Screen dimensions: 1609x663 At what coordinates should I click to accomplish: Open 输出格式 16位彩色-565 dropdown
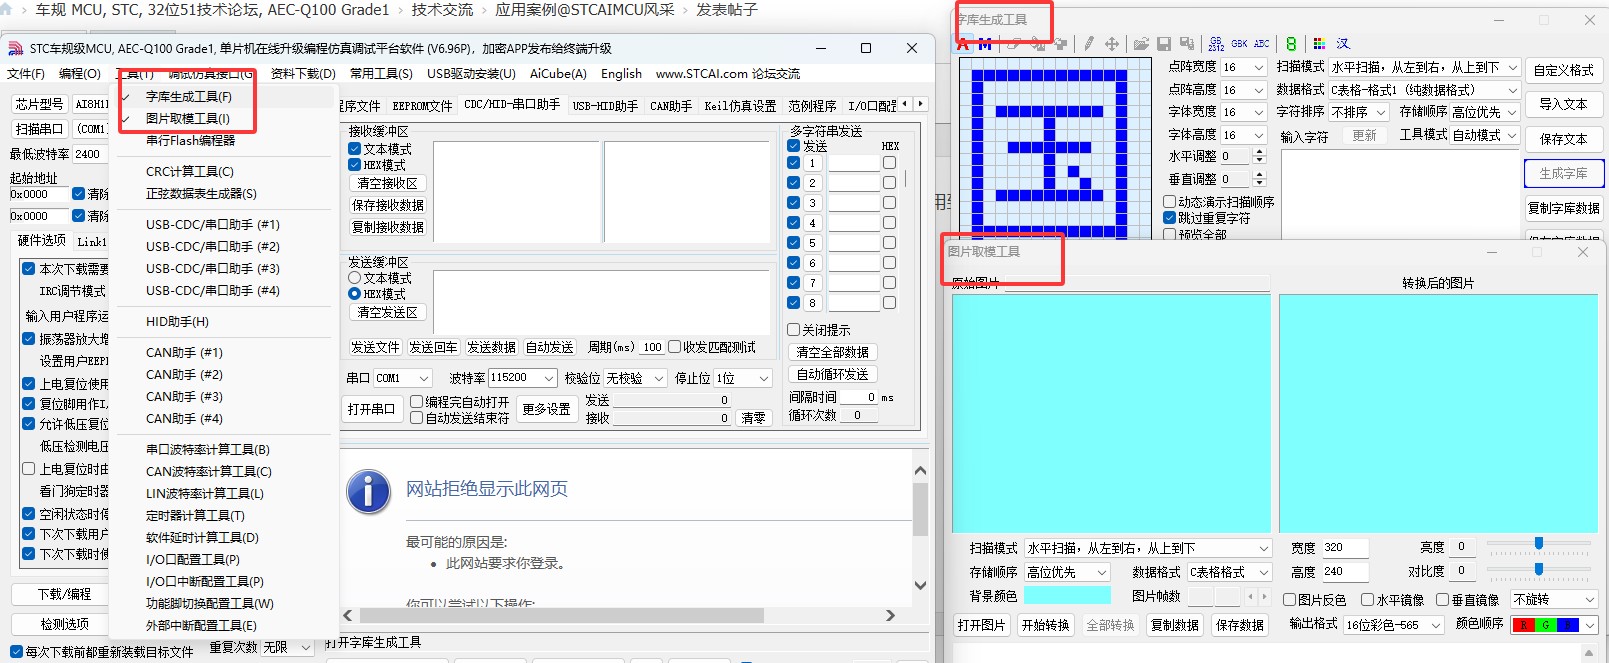point(1393,625)
